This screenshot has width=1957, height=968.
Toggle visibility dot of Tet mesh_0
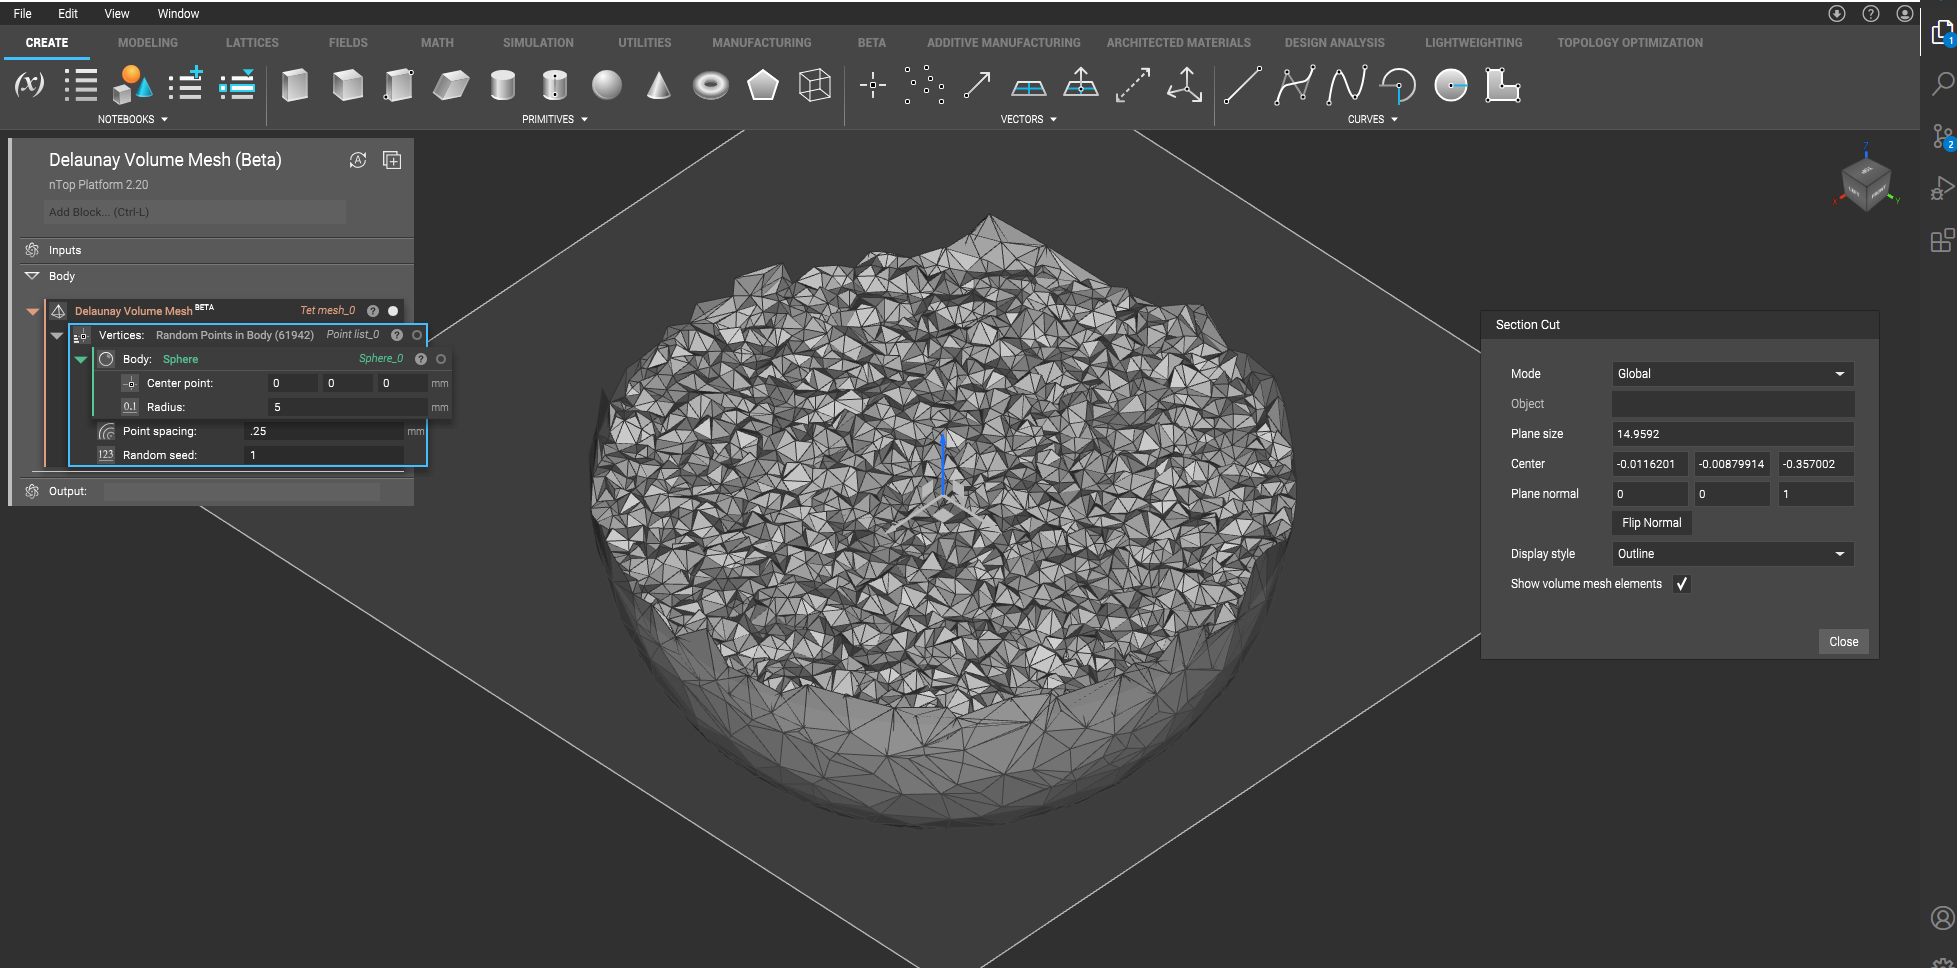pos(393,311)
